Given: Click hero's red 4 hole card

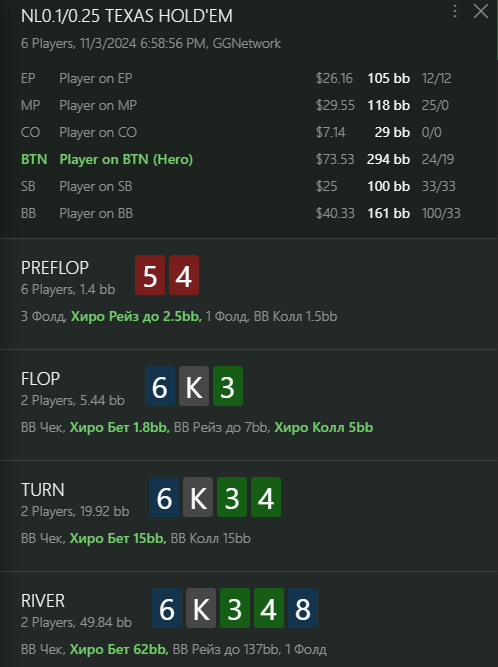Looking at the screenshot, I should point(184,275).
